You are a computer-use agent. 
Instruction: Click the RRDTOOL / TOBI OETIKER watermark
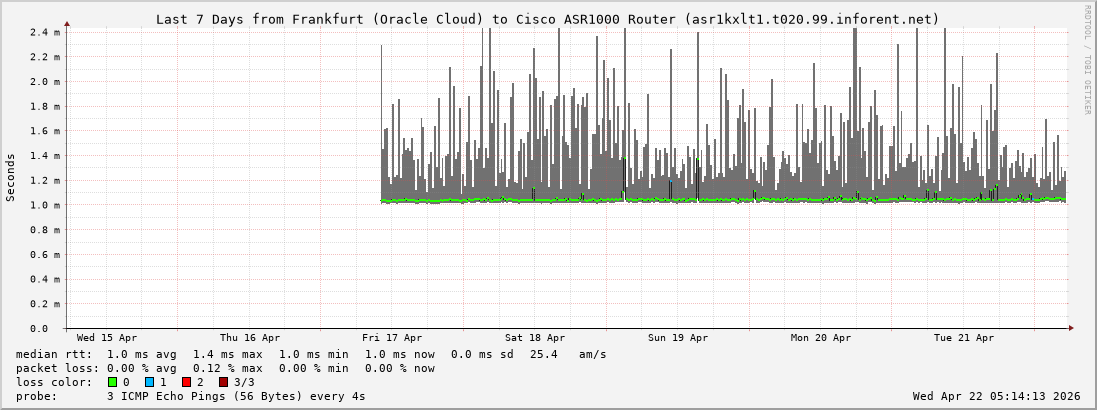tap(1087, 59)
